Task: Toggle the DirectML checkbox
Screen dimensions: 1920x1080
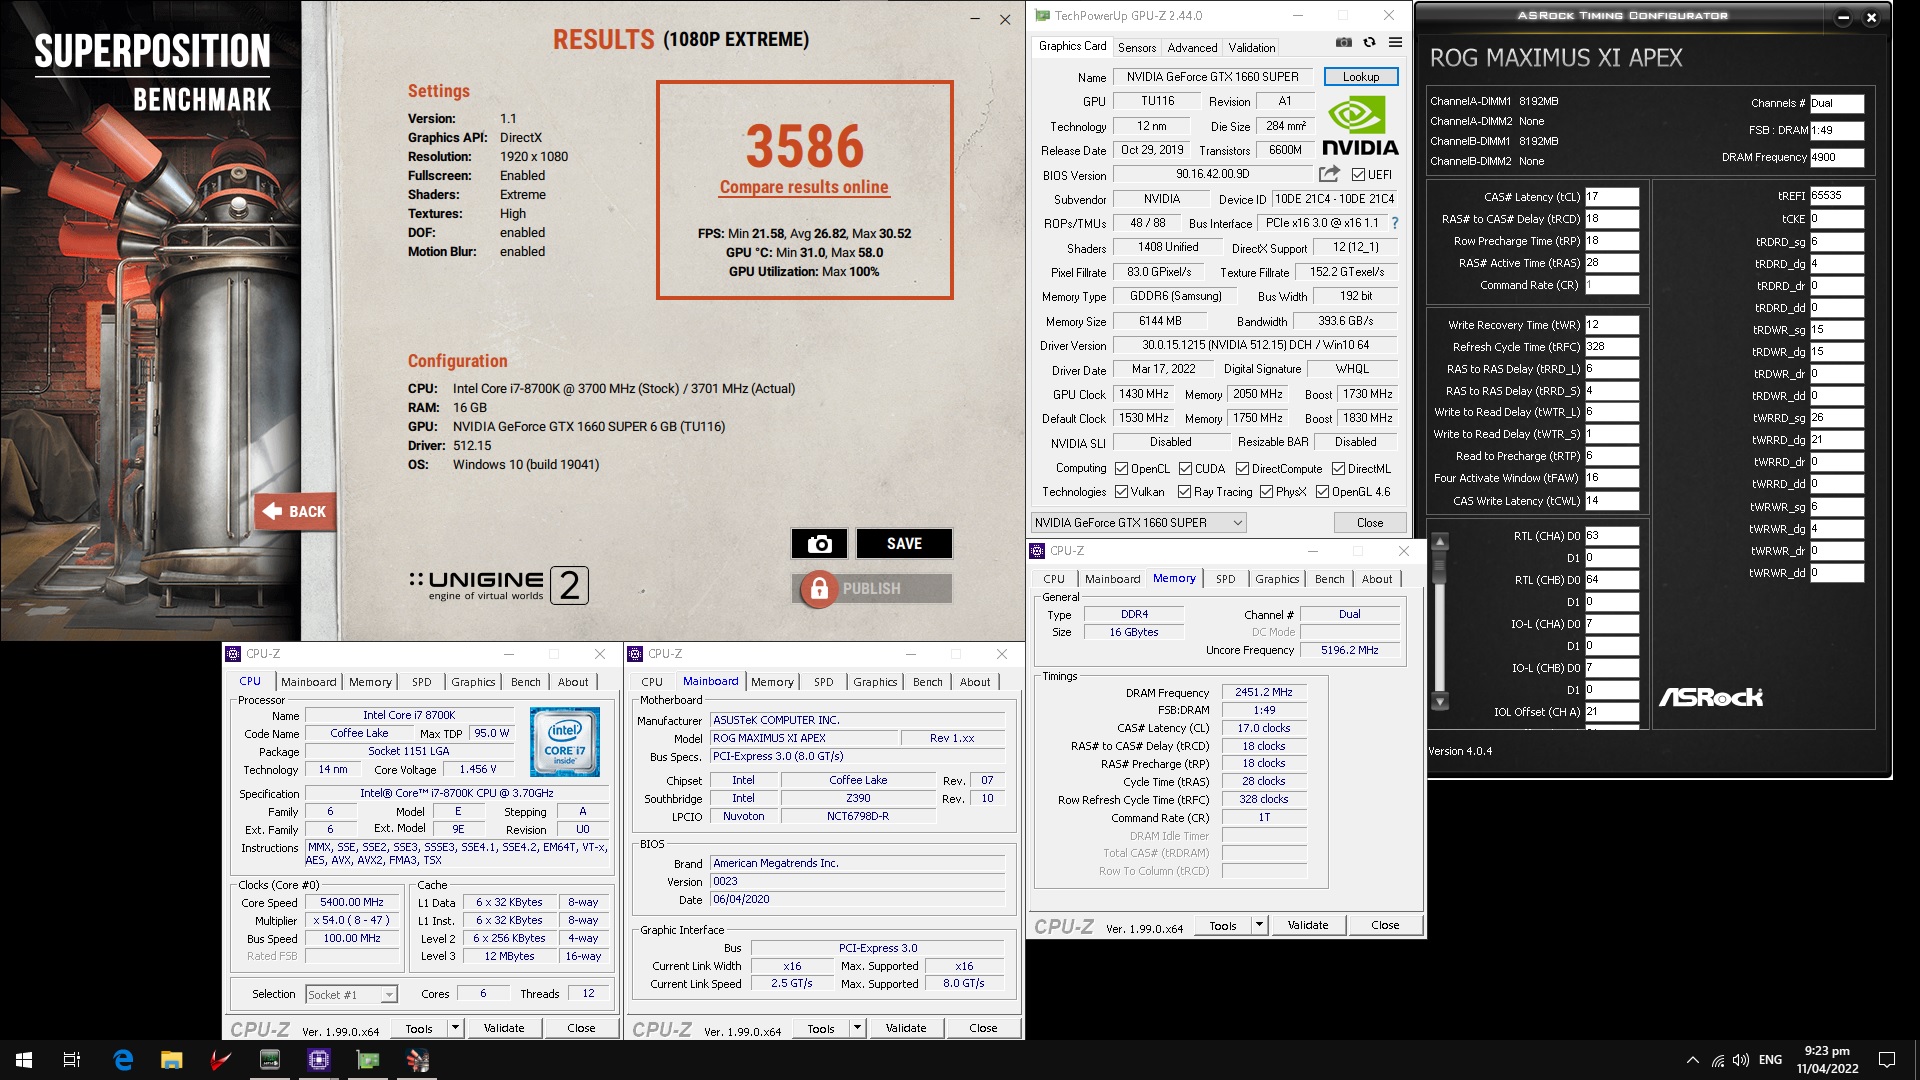Action: pos(1338,469)
